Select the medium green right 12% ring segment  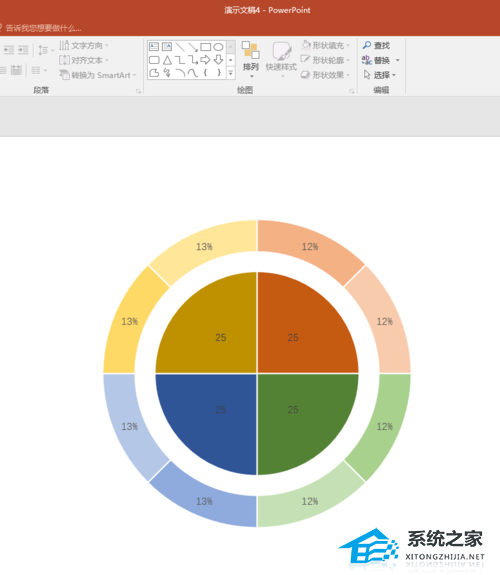click(384, 426)
